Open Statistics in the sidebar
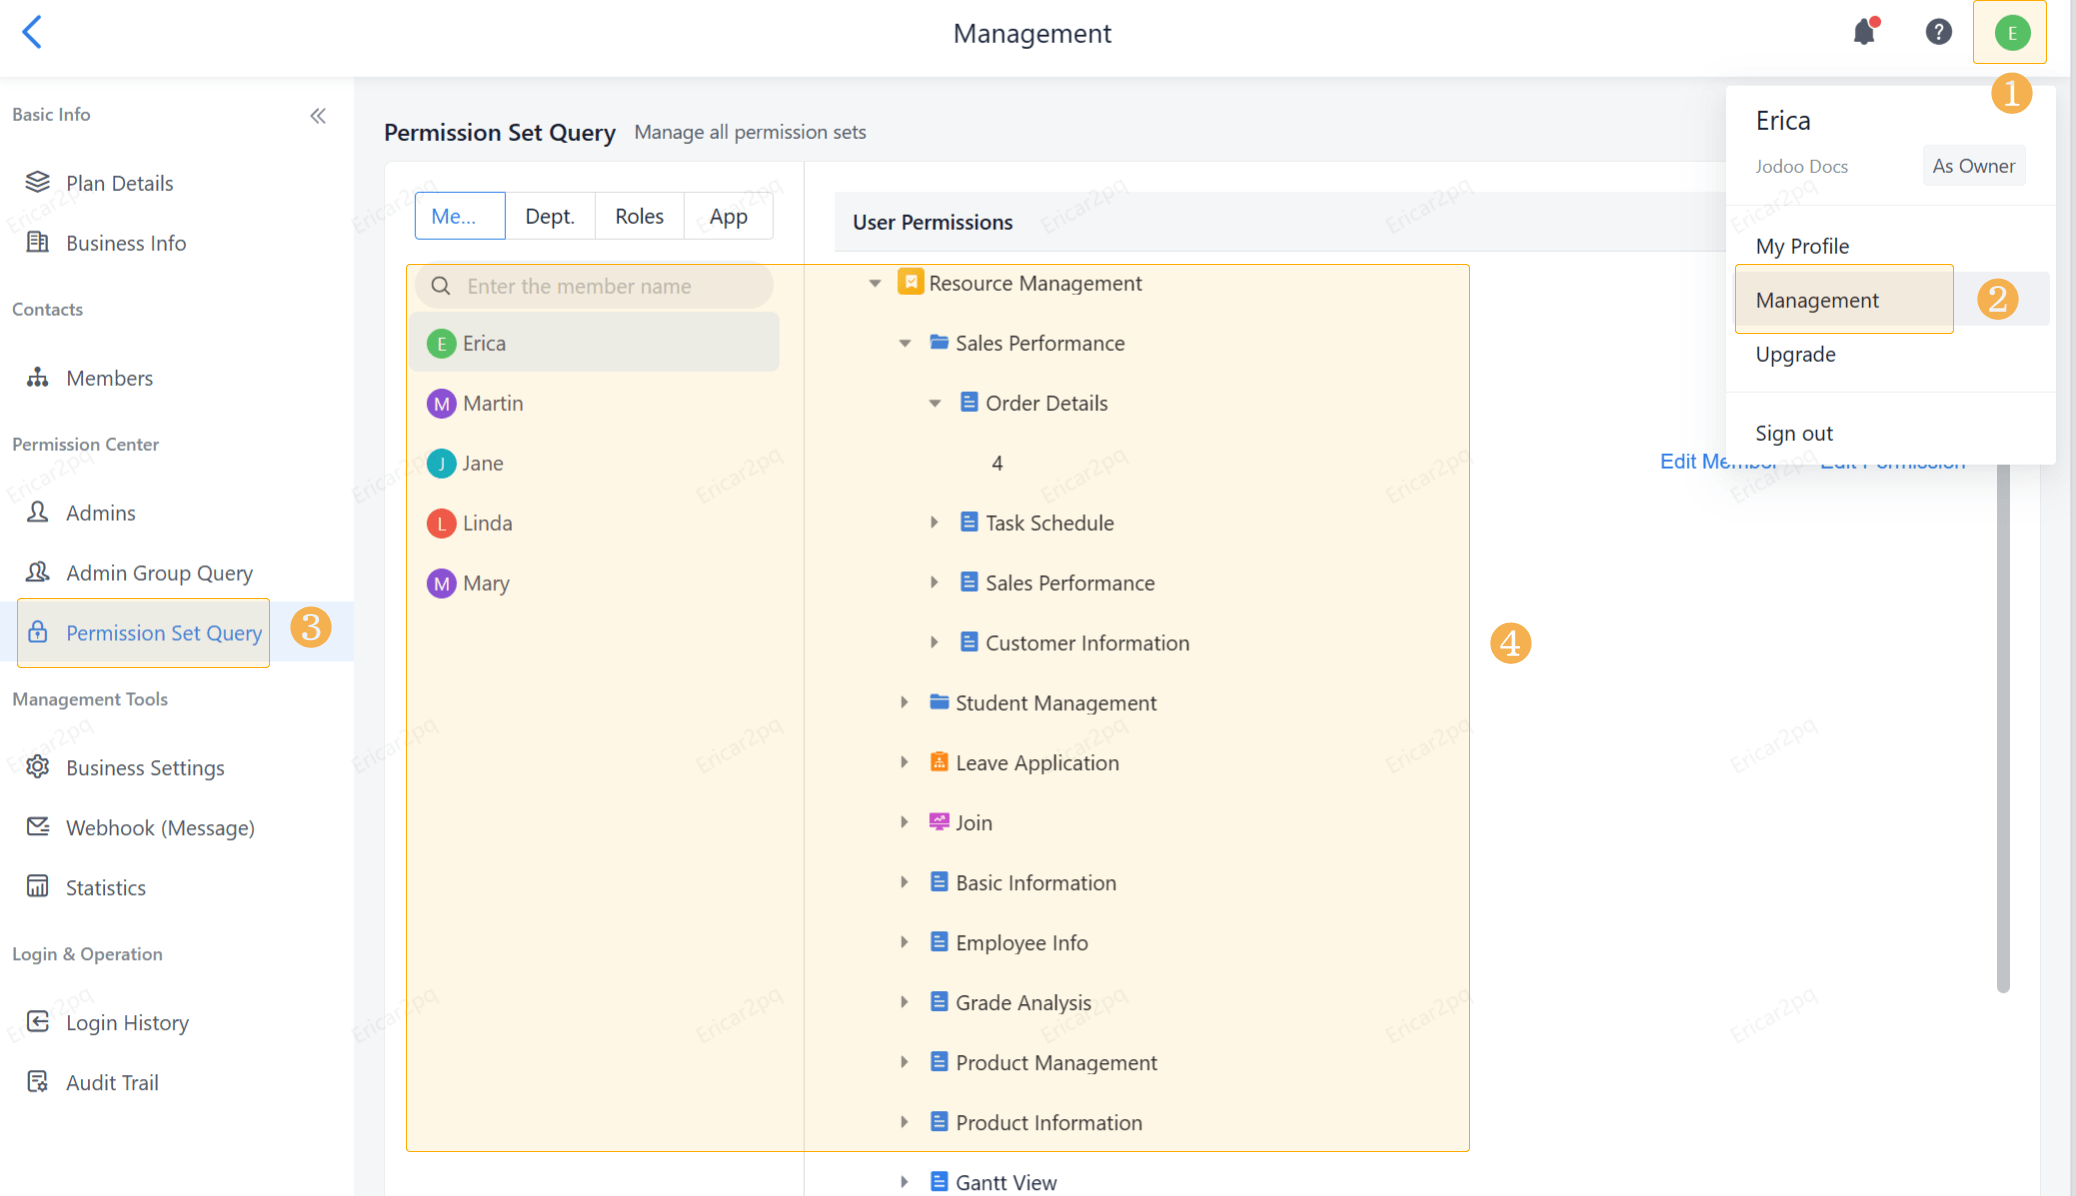The width and height of the screenshot is (2076, 1196). (105, 888)
